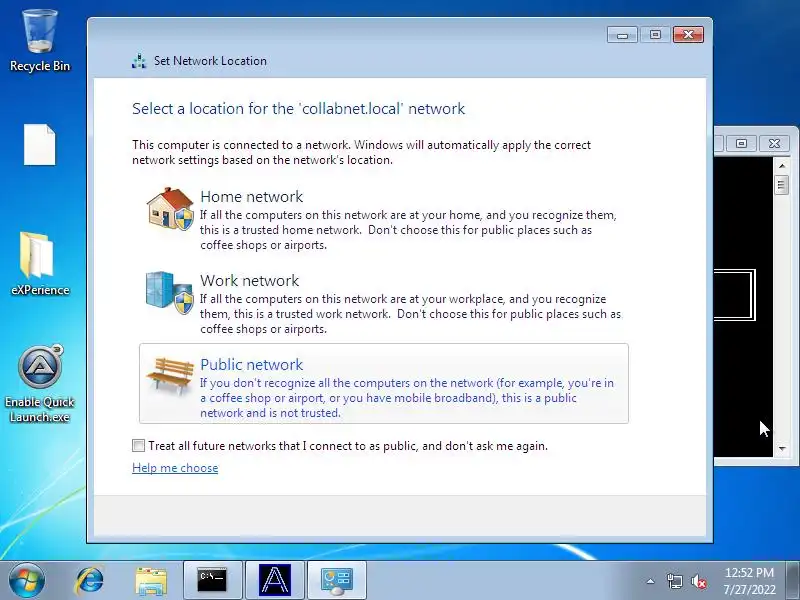Open the Windows Start menu
Viewport: 800px width, 600px height.
click(x=27, y=580)
